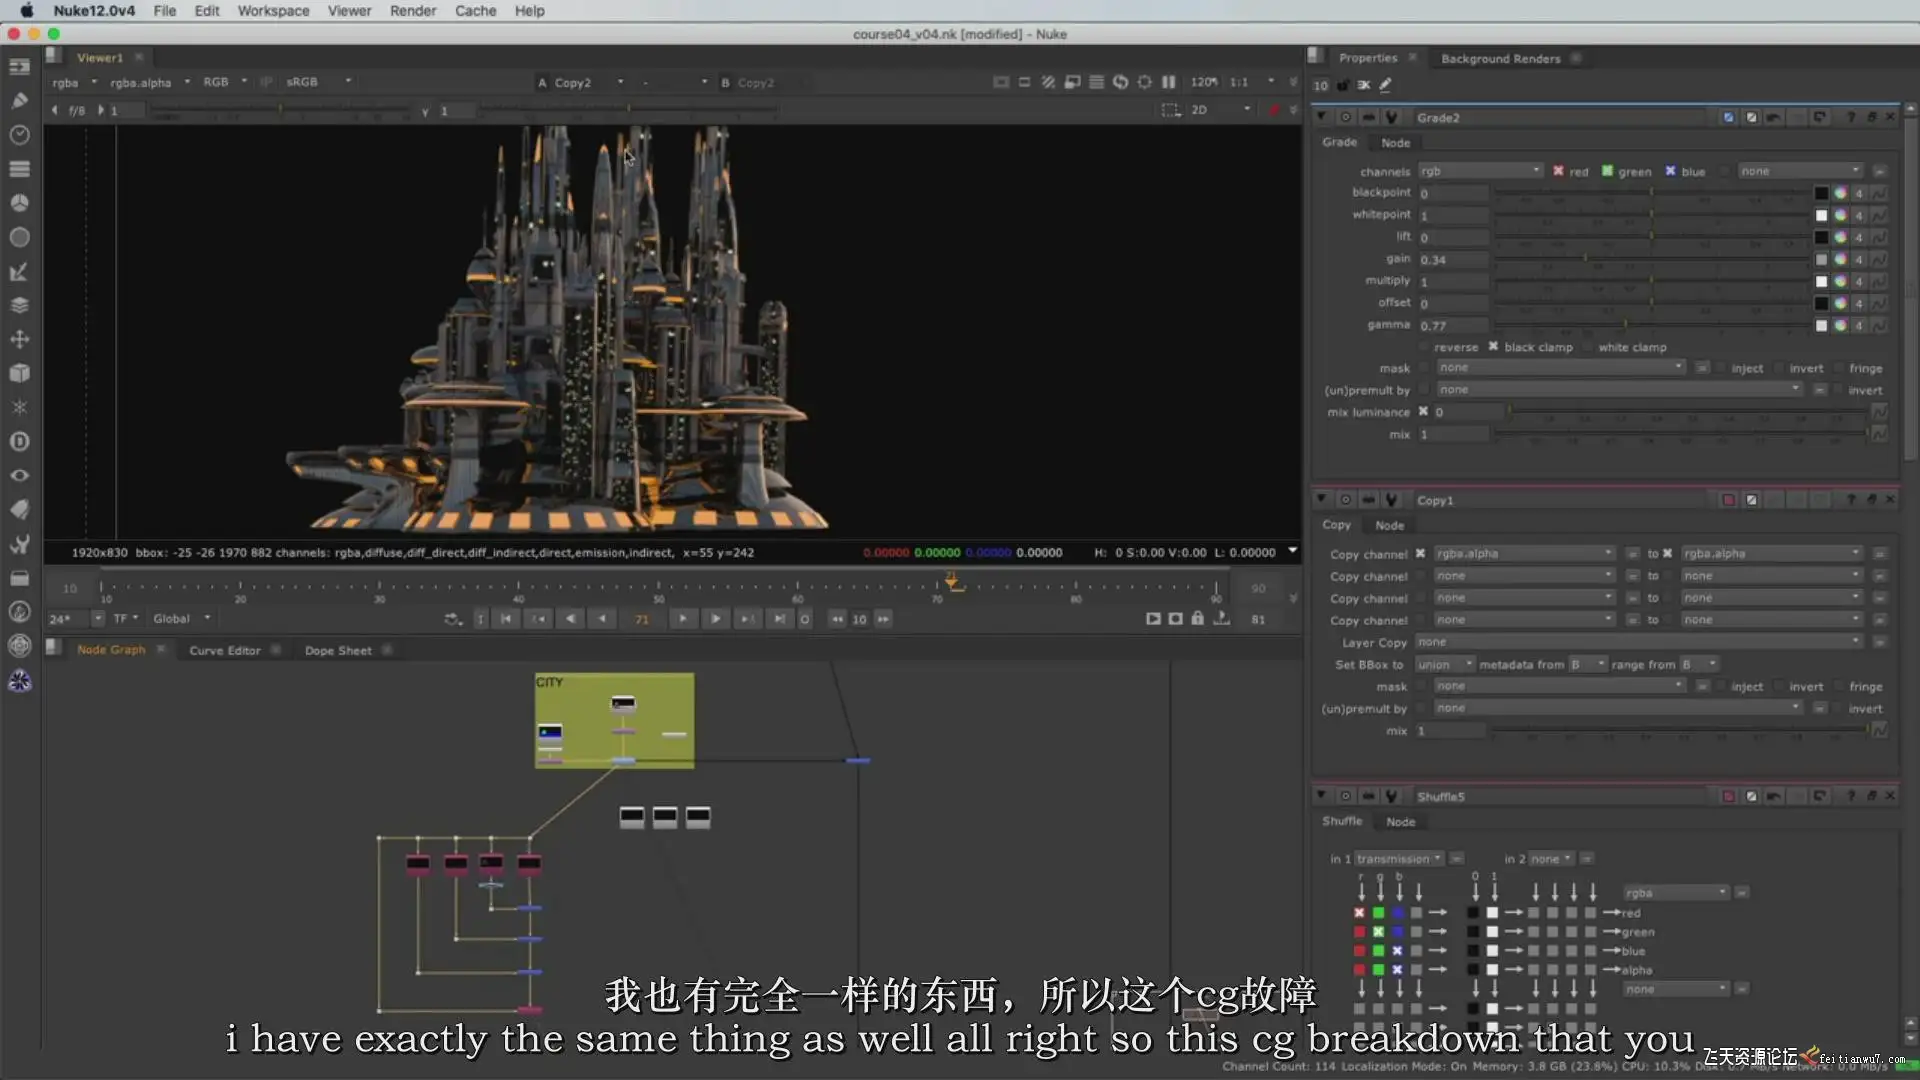The width and height of the screenshot is (1920, 1080).
Task: Enable the white clamp checkbox
Action: click(x=1587, y=347)
